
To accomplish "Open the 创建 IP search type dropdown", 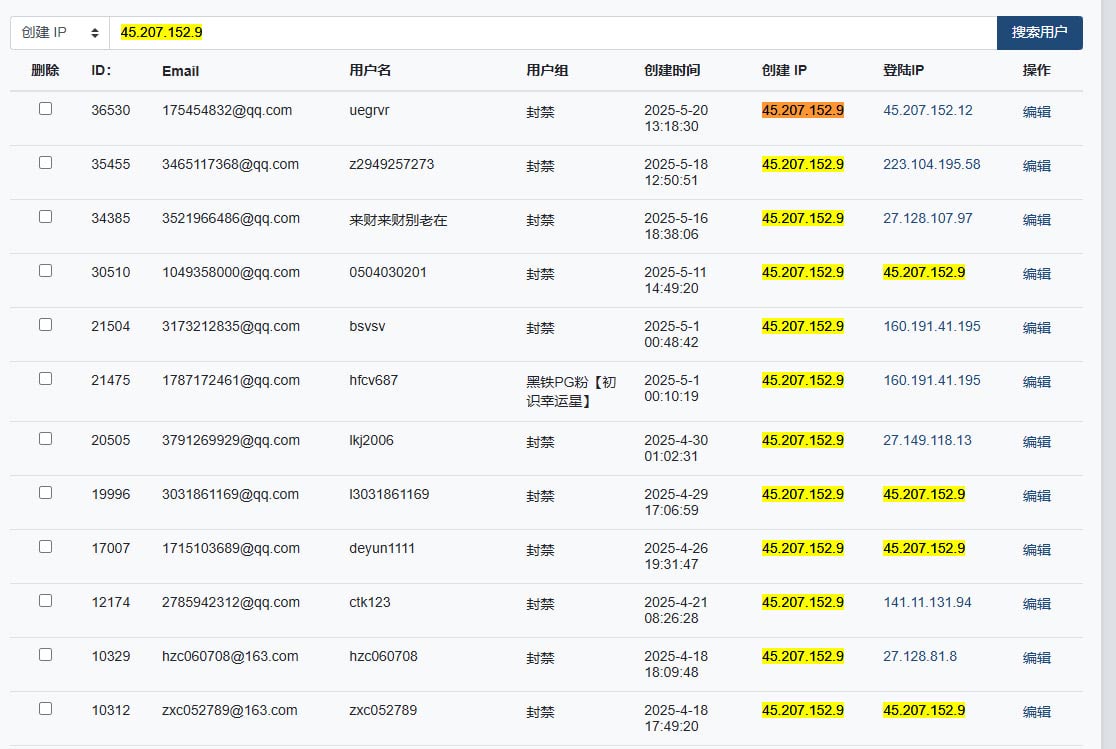I will coord(60,33).
